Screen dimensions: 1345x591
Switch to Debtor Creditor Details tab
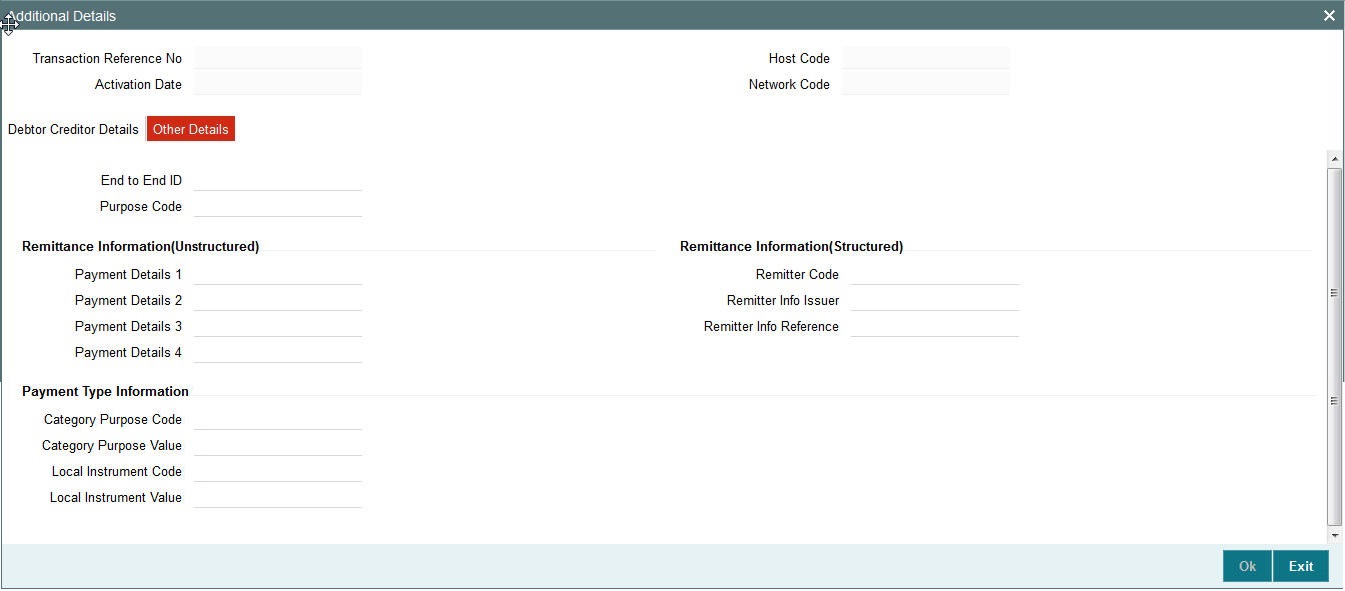[73, 129]
